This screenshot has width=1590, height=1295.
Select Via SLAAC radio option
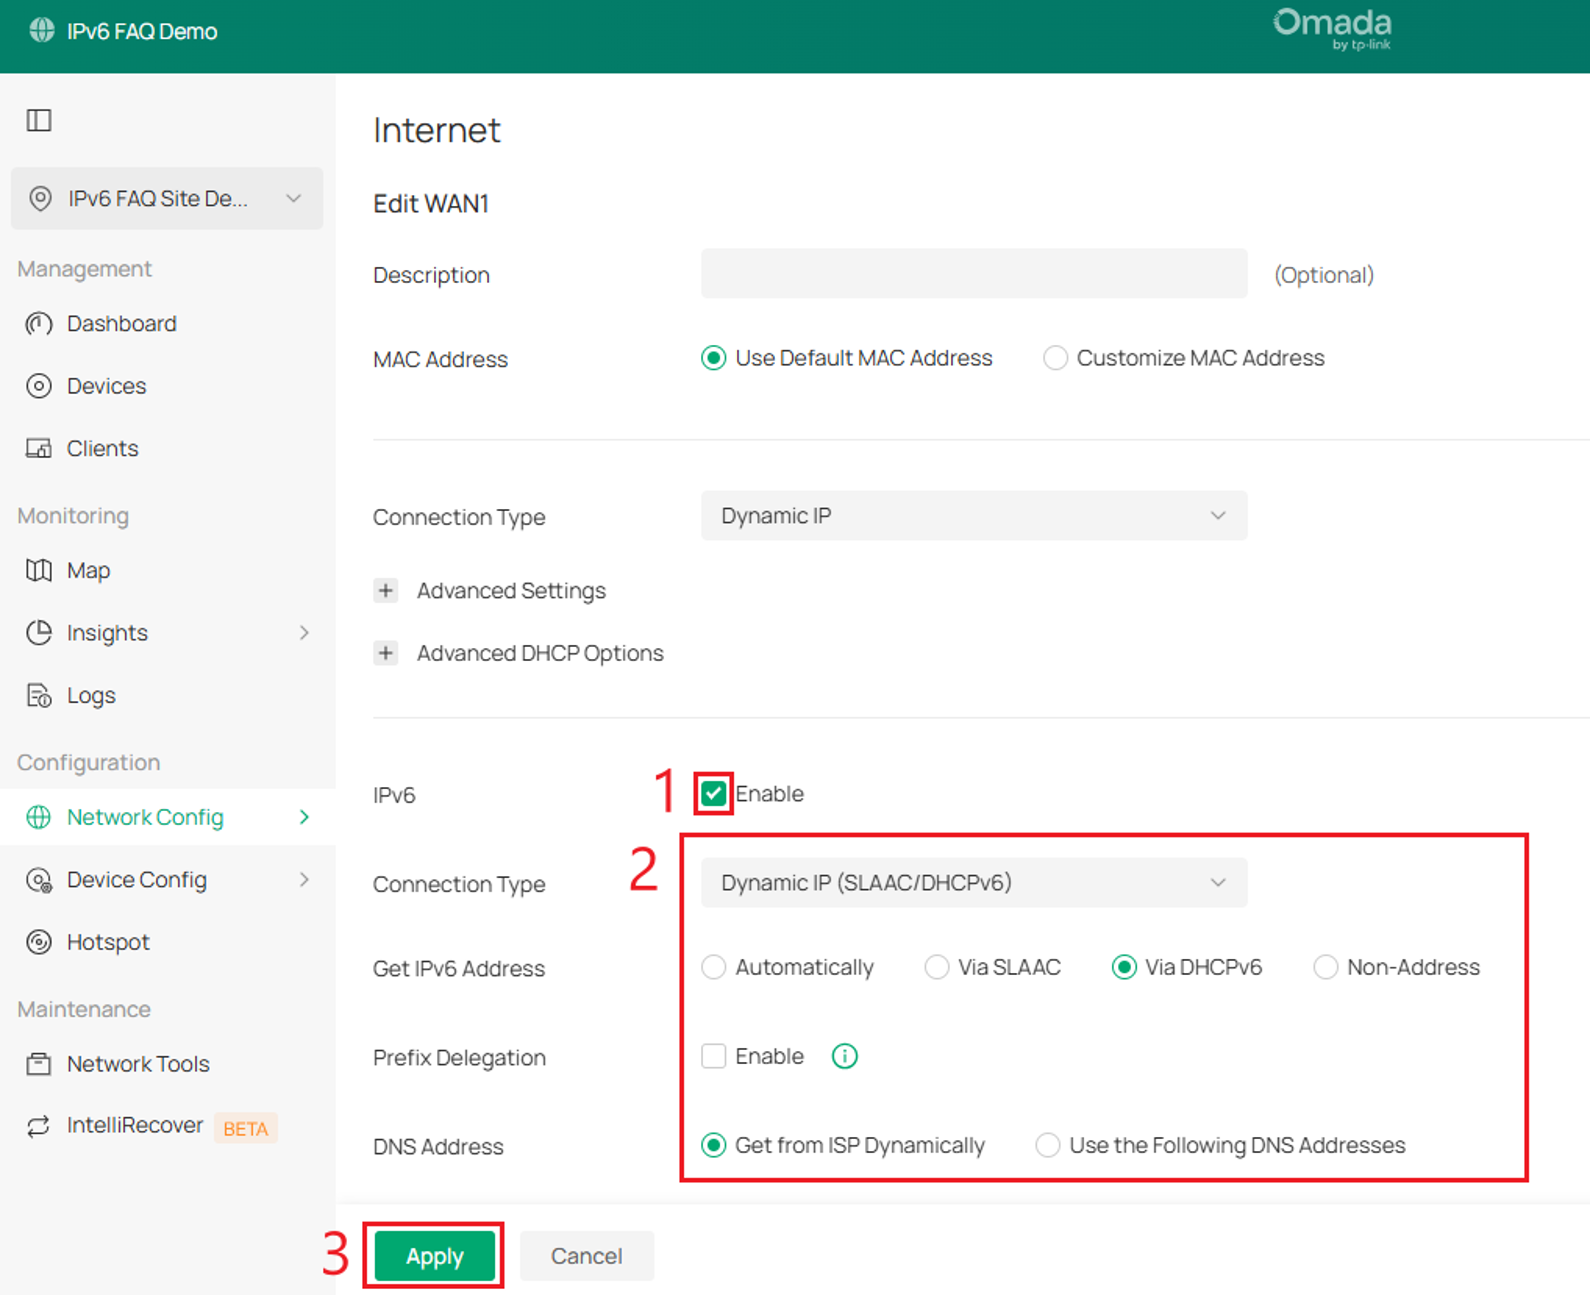coord(936,967)
